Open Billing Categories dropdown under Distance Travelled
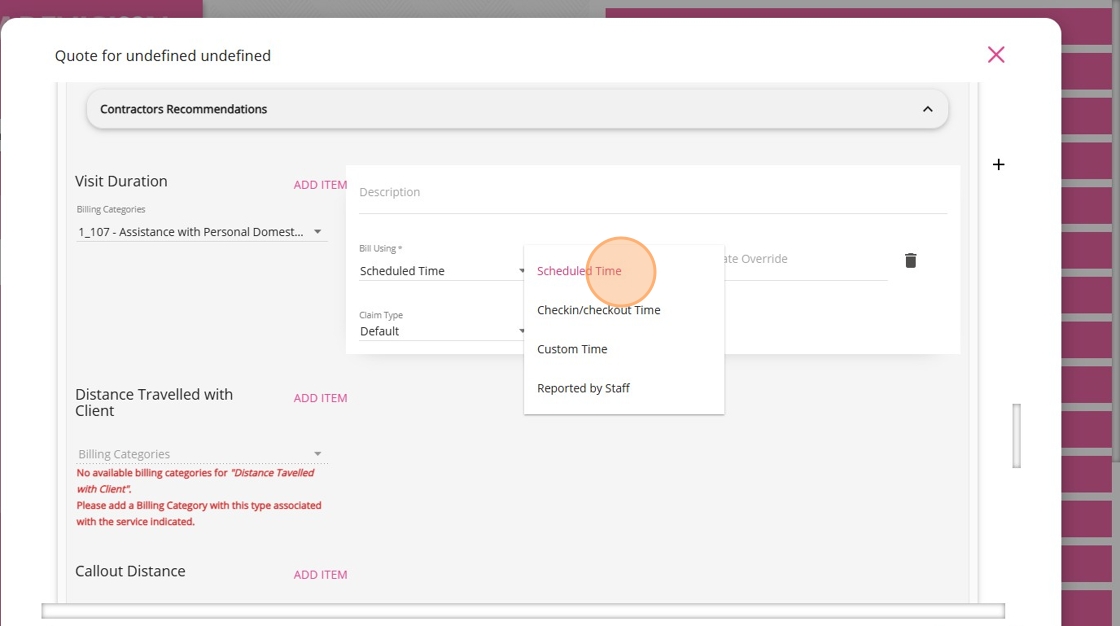Viewport: 1120px width, 626px height. click(201, 454)
